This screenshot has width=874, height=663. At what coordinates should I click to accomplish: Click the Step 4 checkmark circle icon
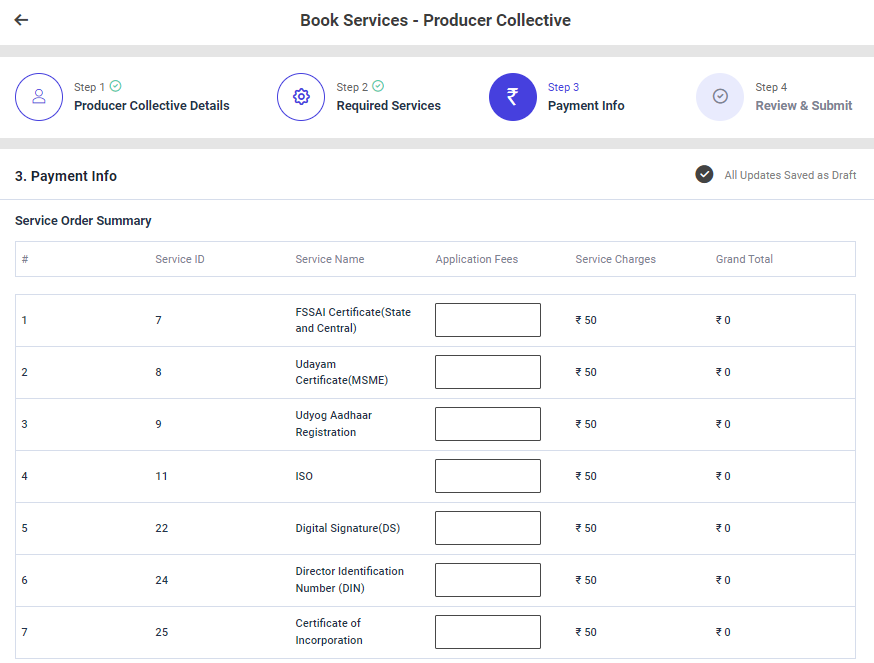pos(720,97)
